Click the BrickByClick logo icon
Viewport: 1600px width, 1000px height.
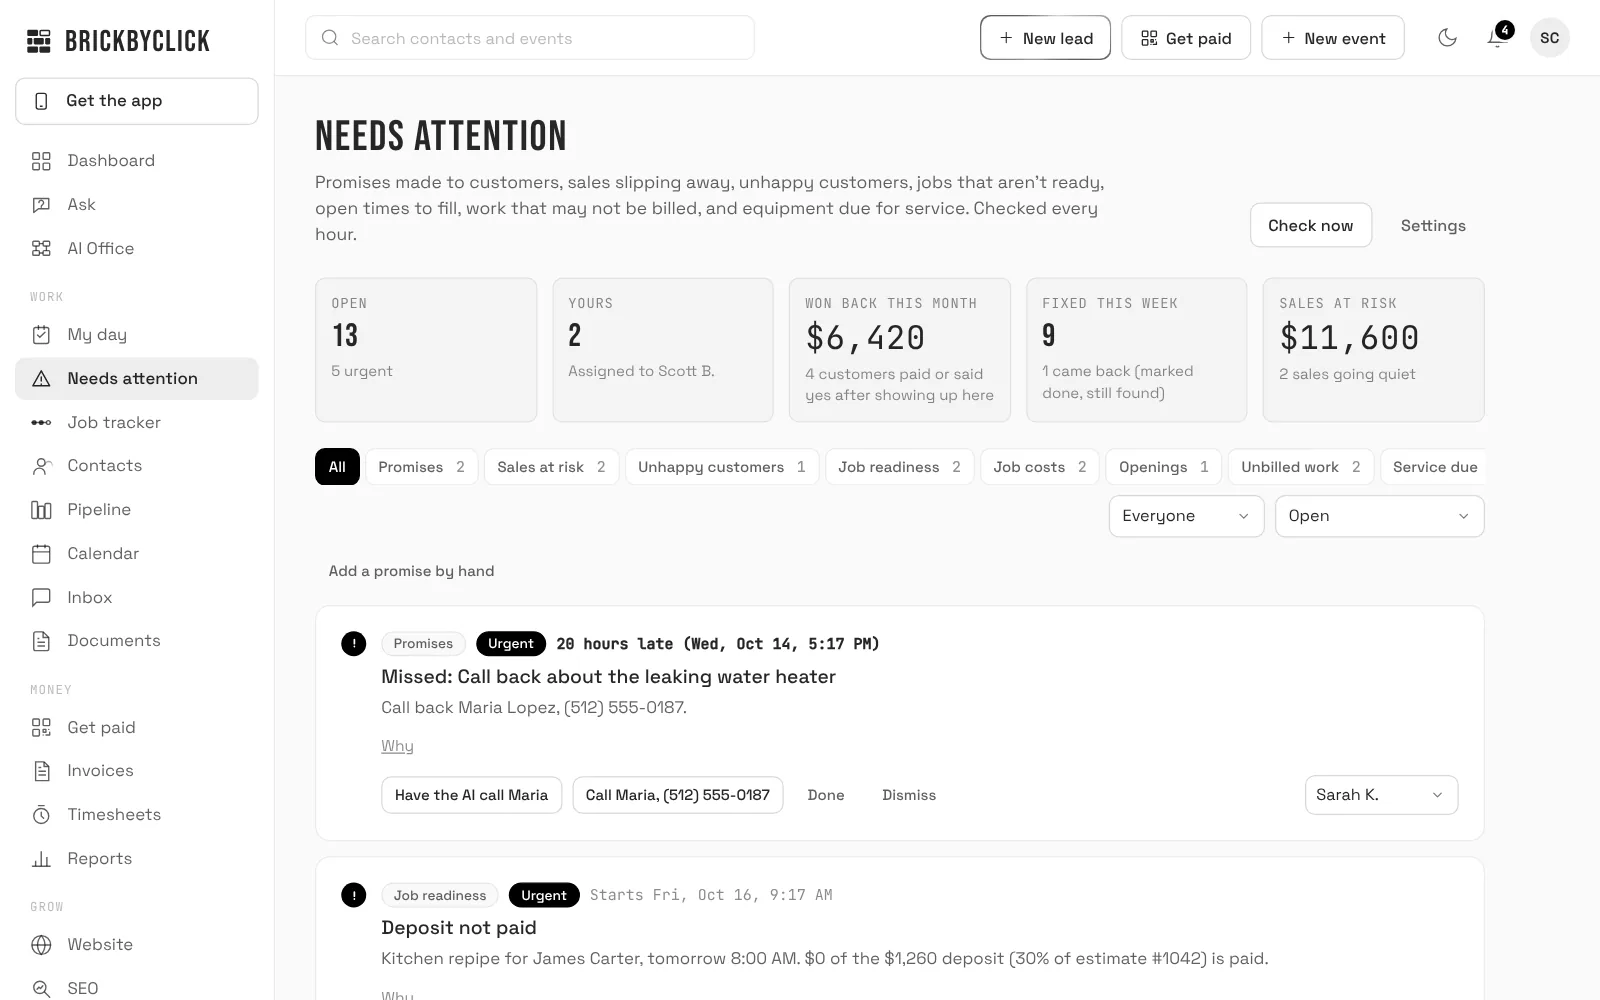(x=39, y=41)
